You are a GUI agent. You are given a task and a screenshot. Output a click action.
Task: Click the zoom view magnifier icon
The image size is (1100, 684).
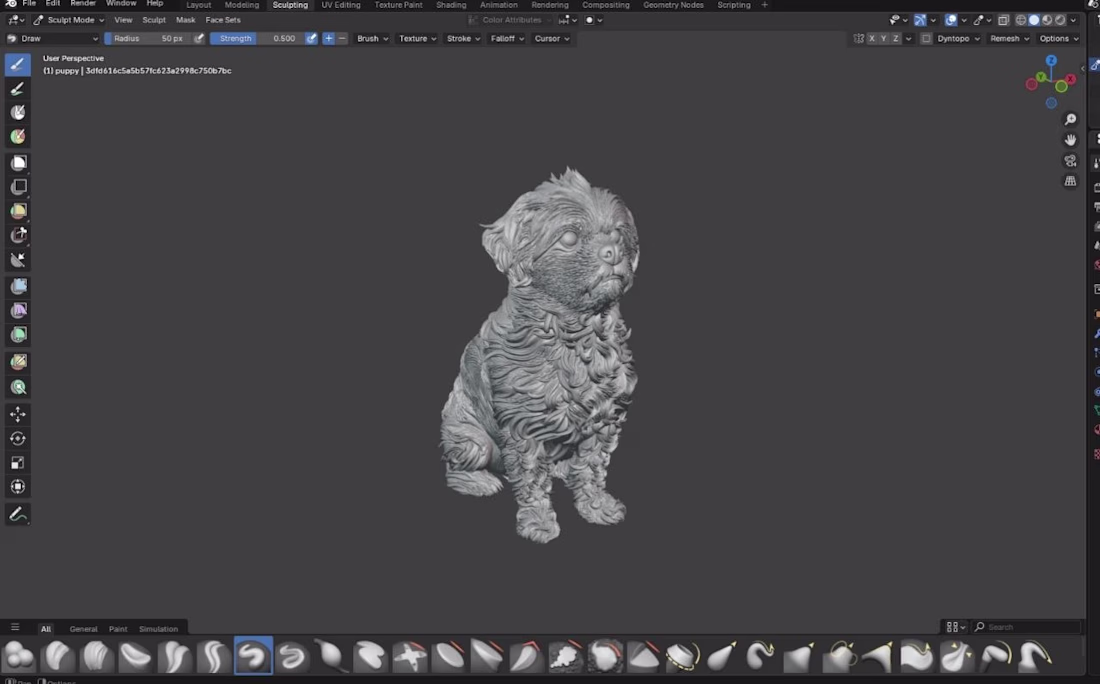(1070, 119)
